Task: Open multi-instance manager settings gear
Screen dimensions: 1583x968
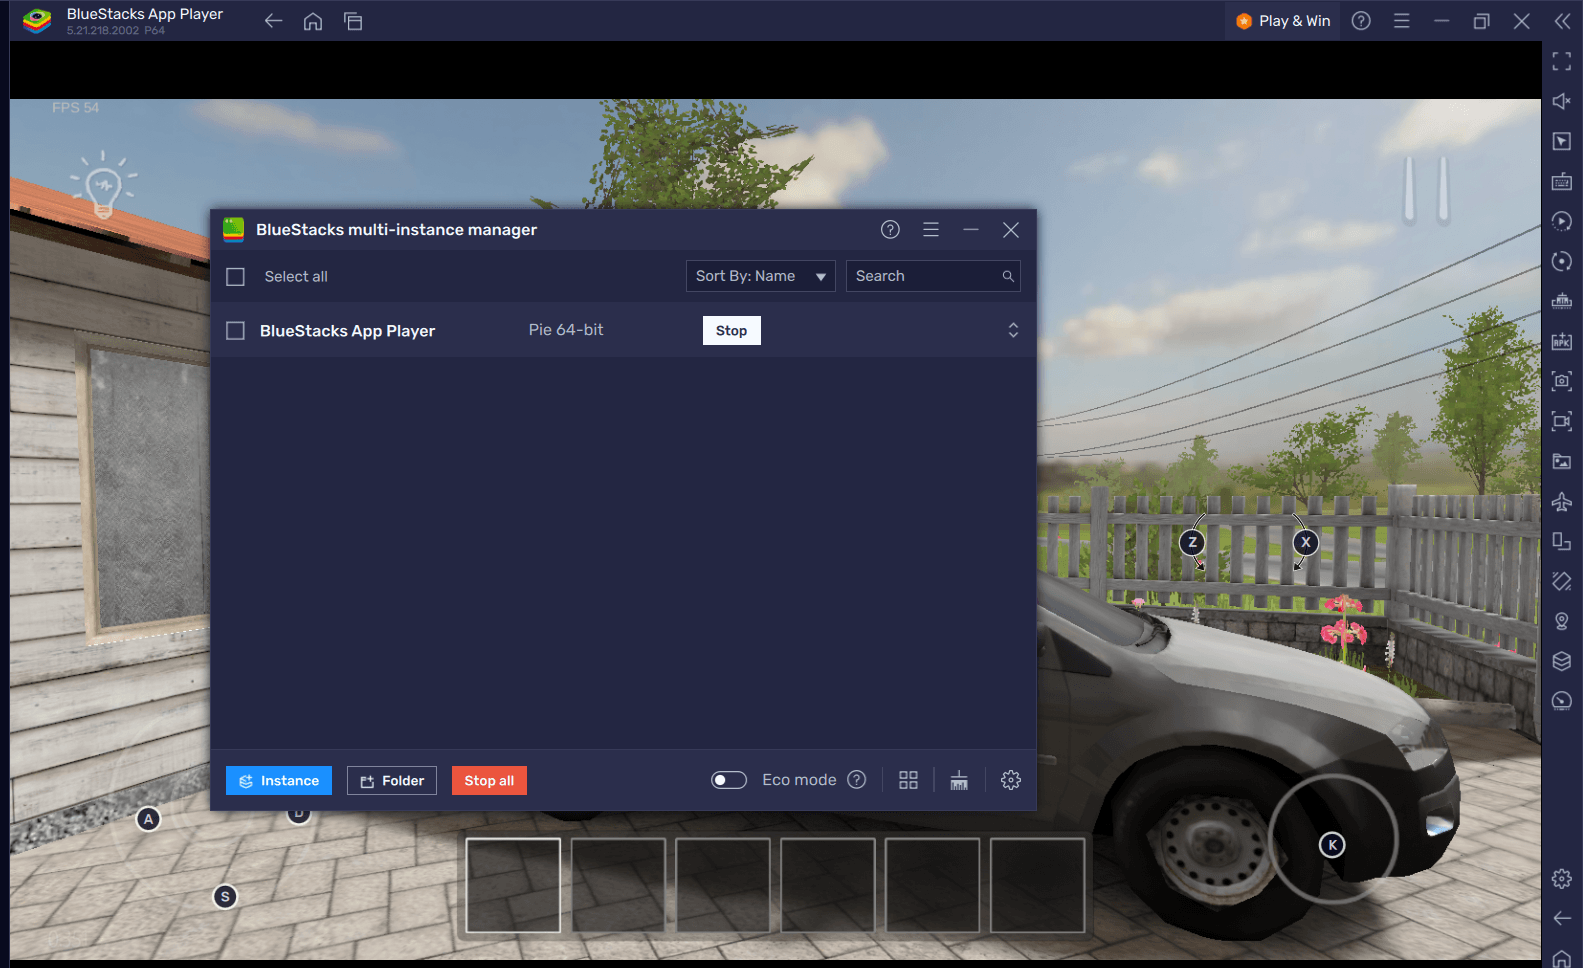Action: pos(1011,780)
